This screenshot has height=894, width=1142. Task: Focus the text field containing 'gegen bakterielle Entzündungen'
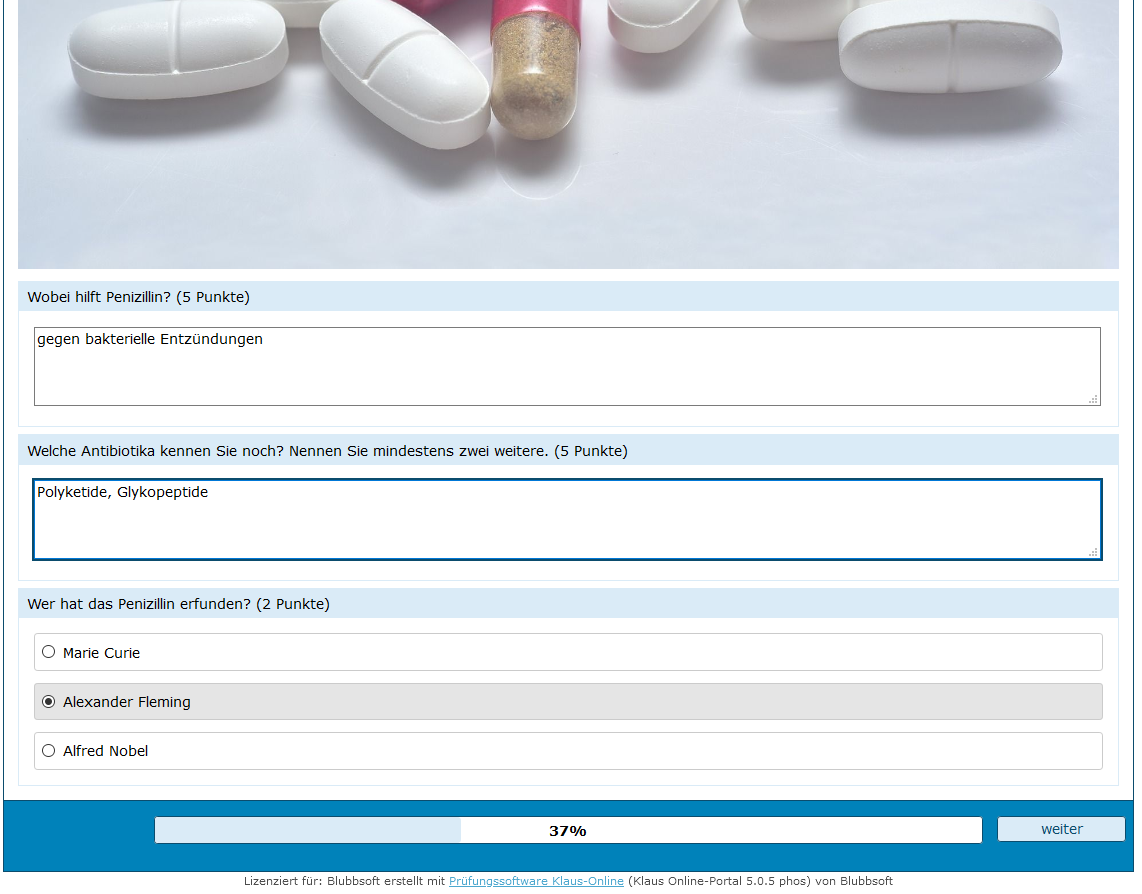coord(566,367)
